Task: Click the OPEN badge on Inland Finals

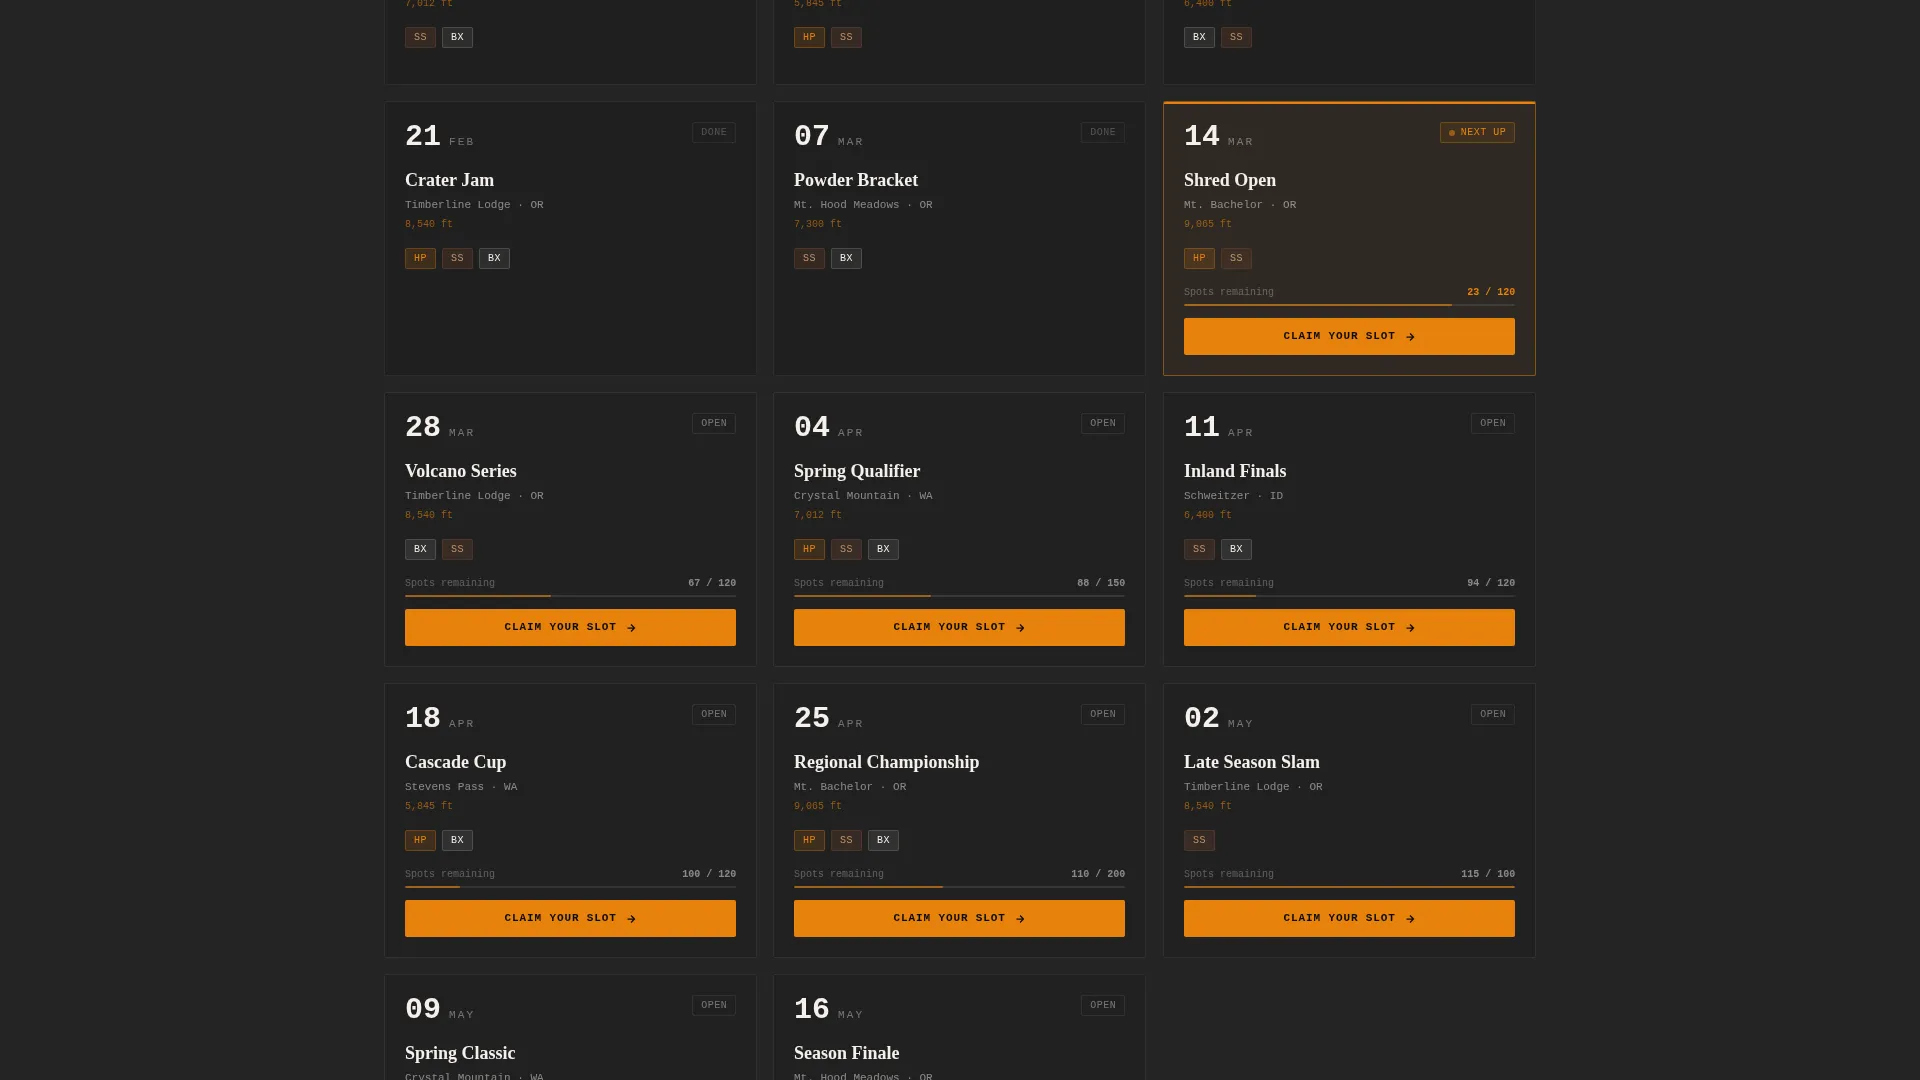Action: point(1493,424)
